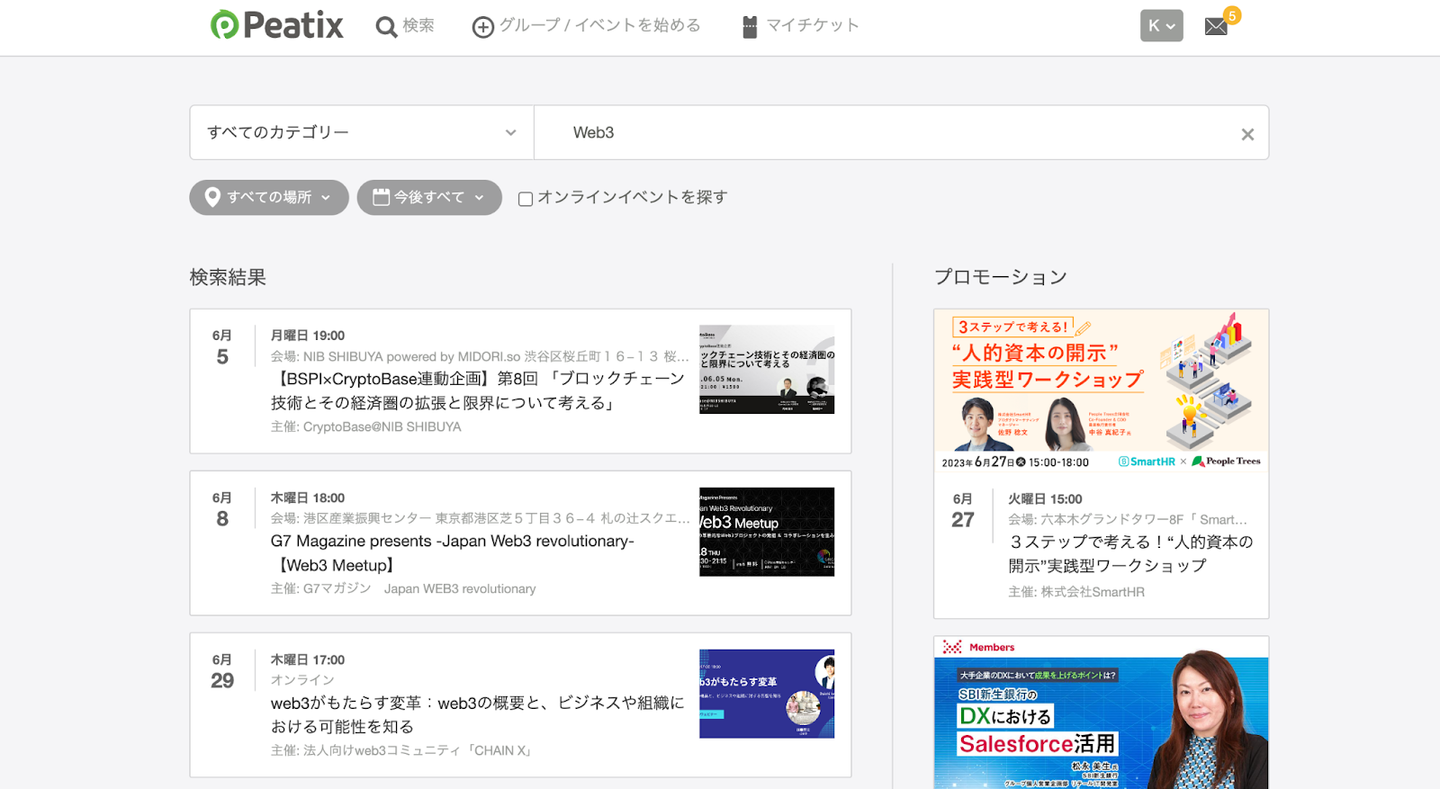Open the K user account menu
The height and width of the screenshot is (789, 1440).
1162,26
